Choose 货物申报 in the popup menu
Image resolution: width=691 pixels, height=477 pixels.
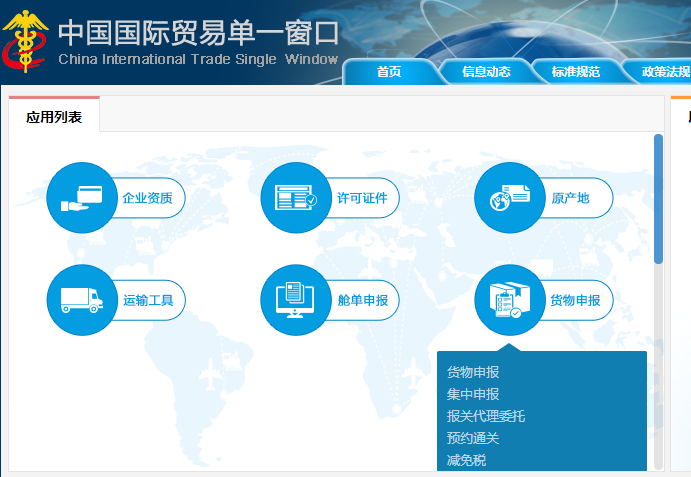pyautogui.click(x=473, y=372)
